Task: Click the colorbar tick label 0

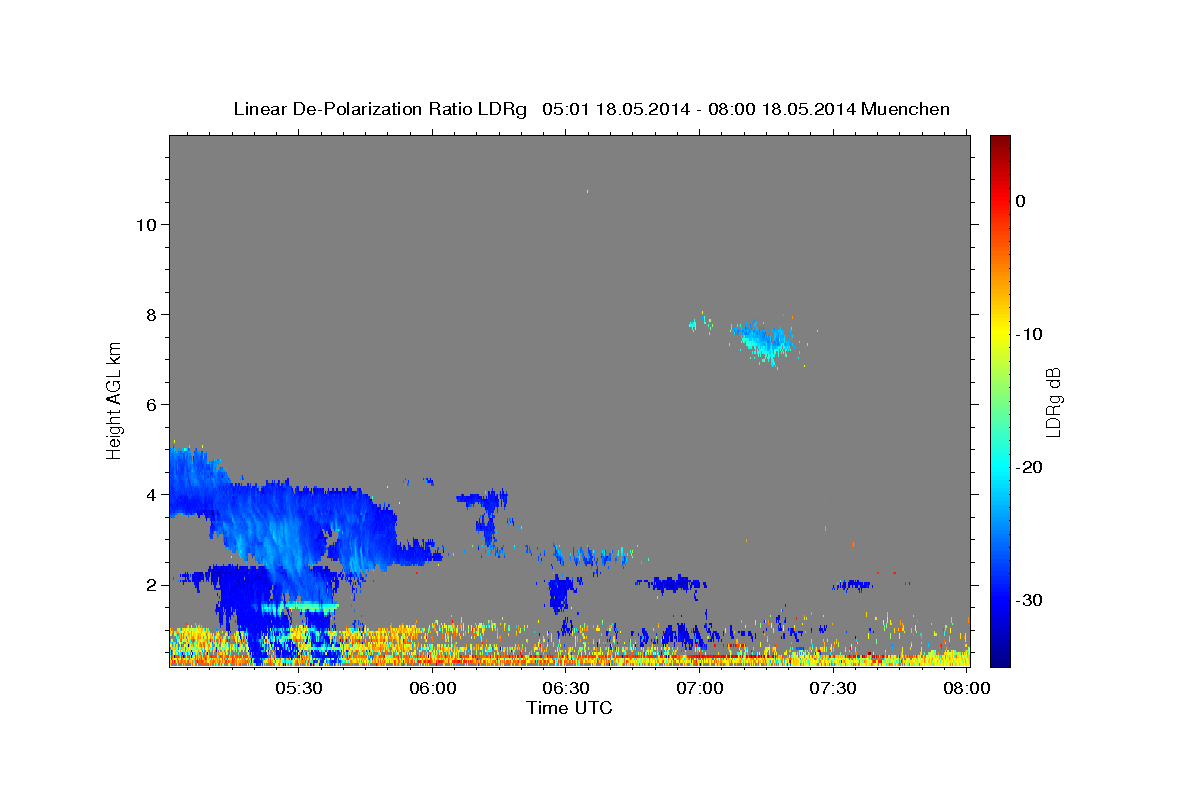Action: coord(1021,201)
